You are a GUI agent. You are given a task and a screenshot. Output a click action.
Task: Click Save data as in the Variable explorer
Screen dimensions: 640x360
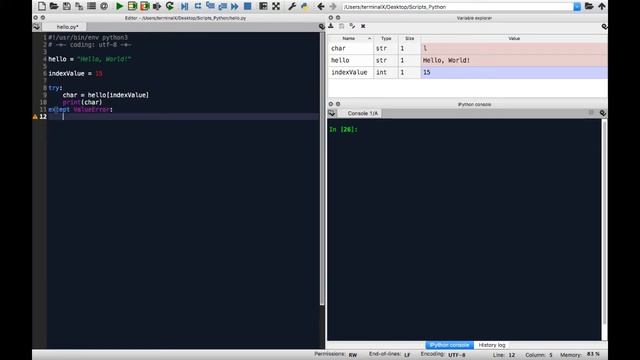pos(352,26)
